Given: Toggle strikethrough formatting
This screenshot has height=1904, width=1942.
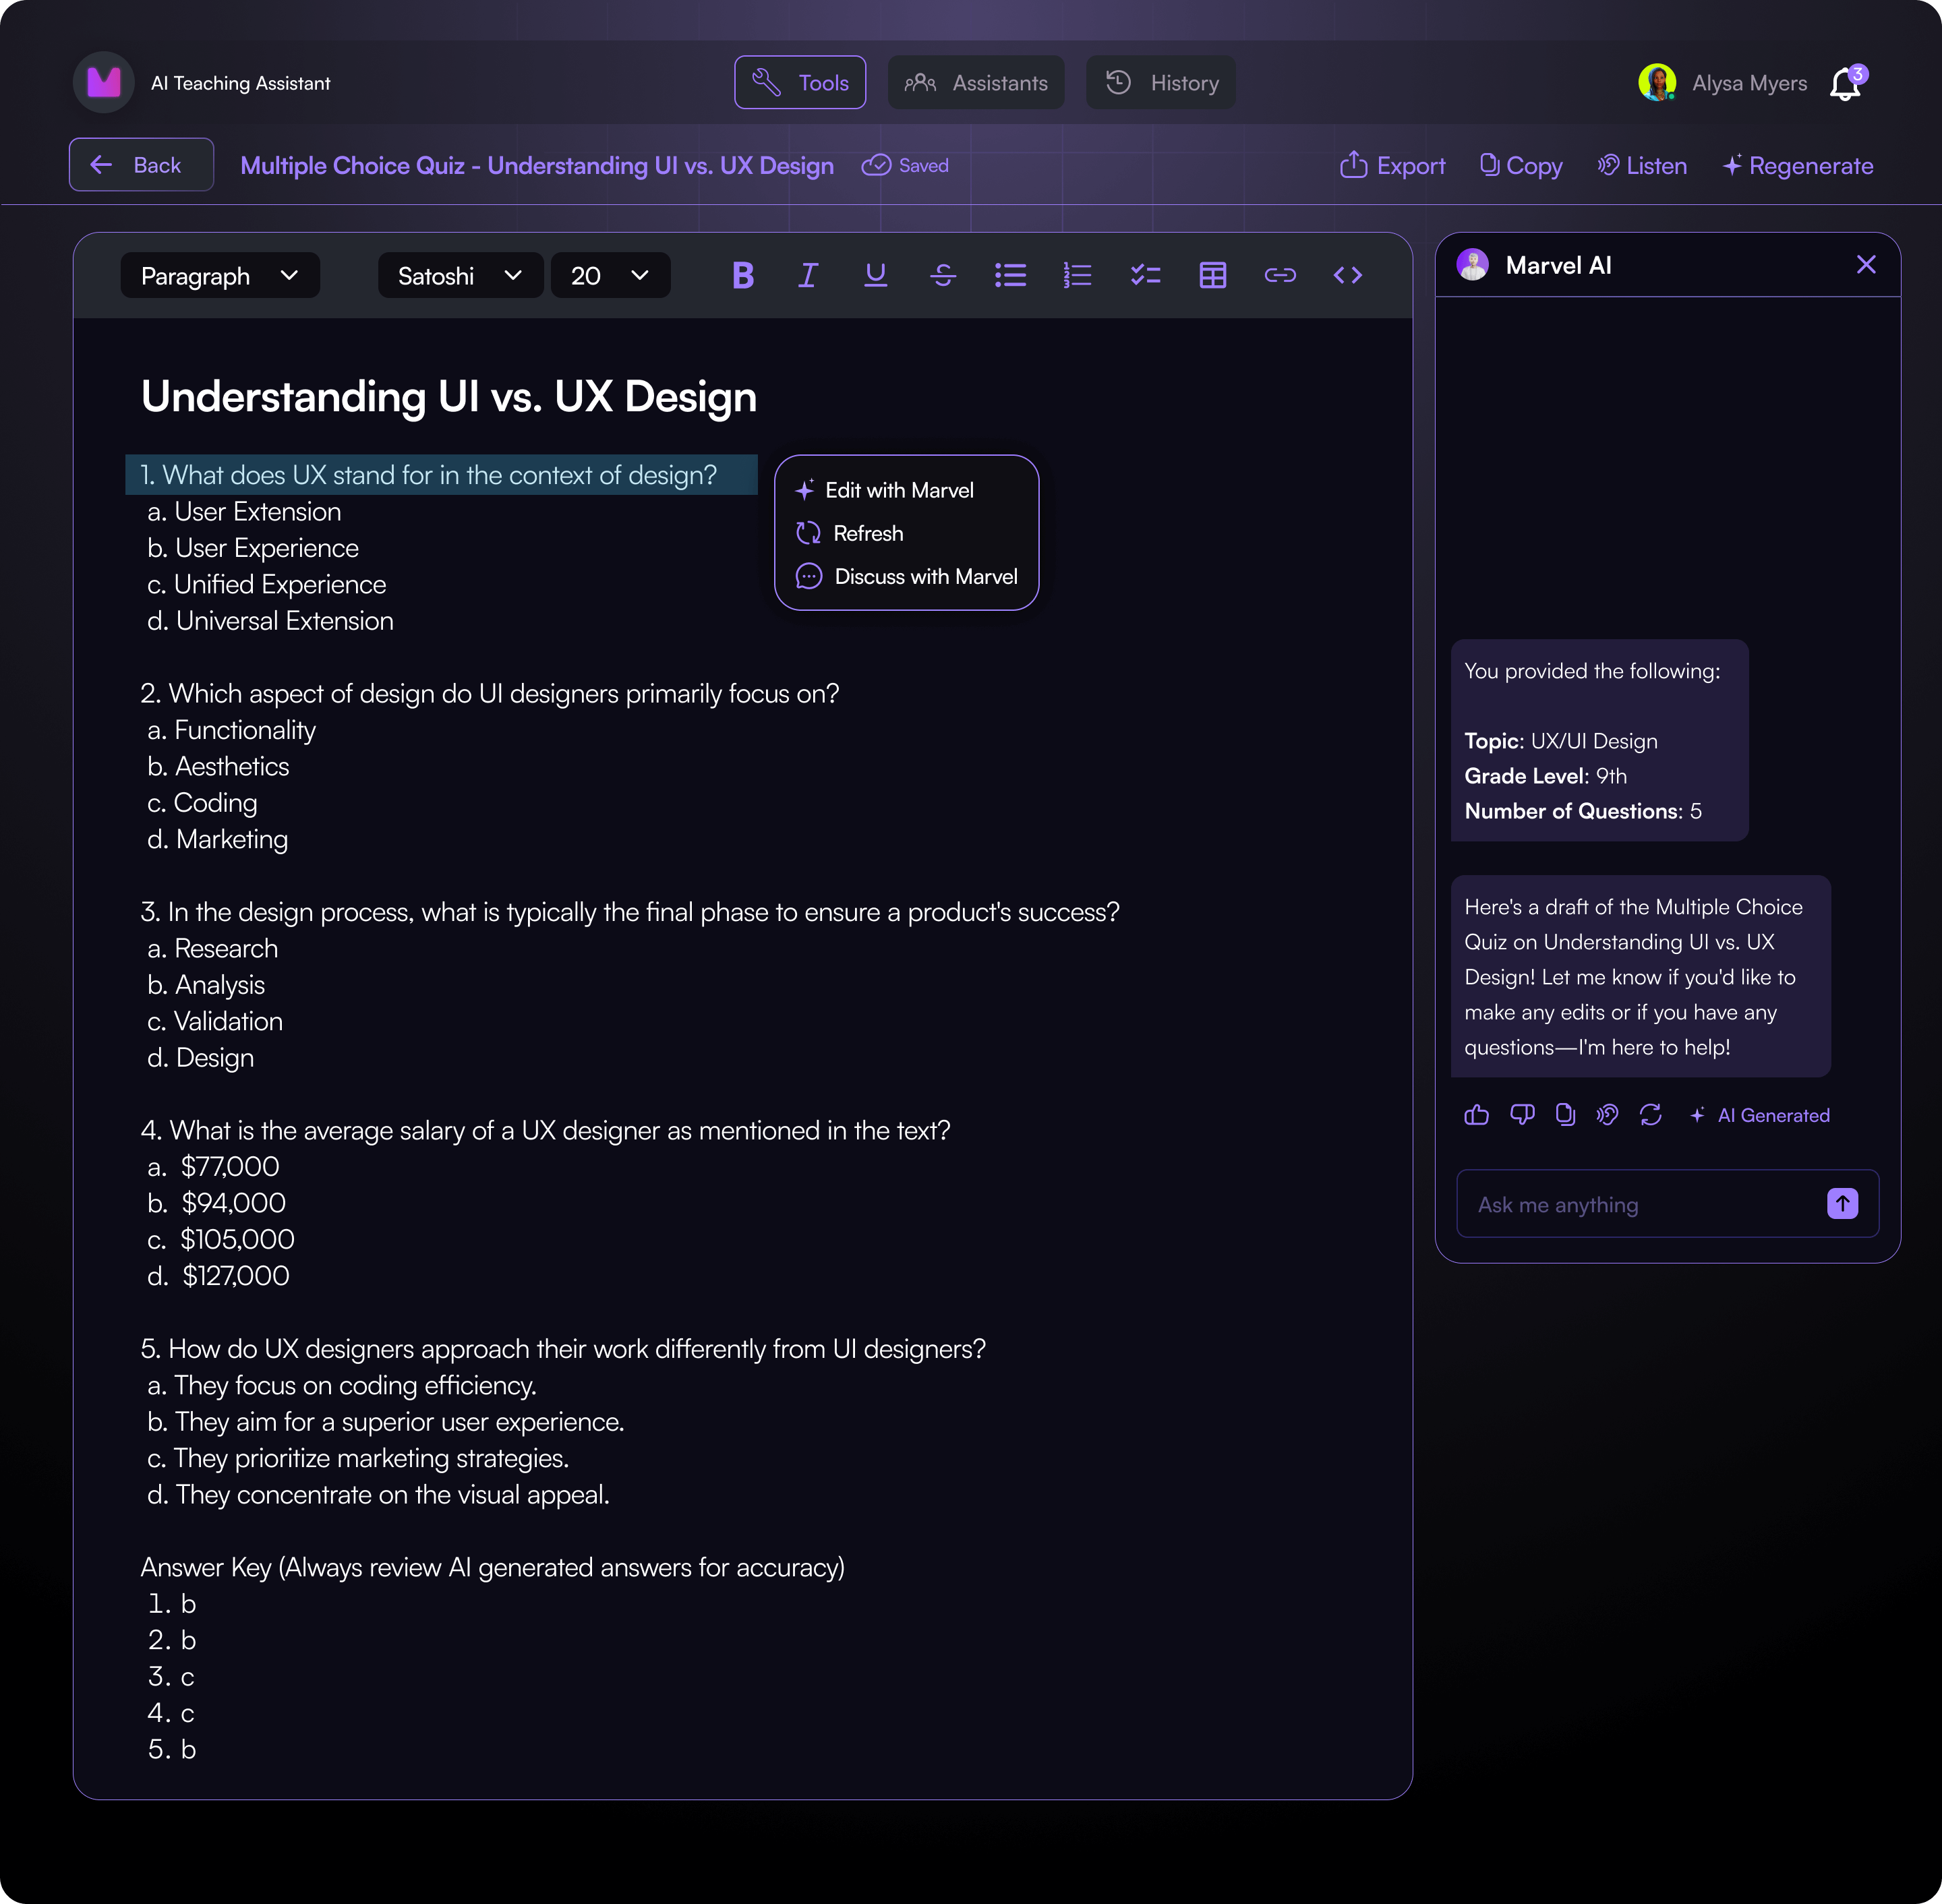Looking at the screenshot, I should click(942, 275).
